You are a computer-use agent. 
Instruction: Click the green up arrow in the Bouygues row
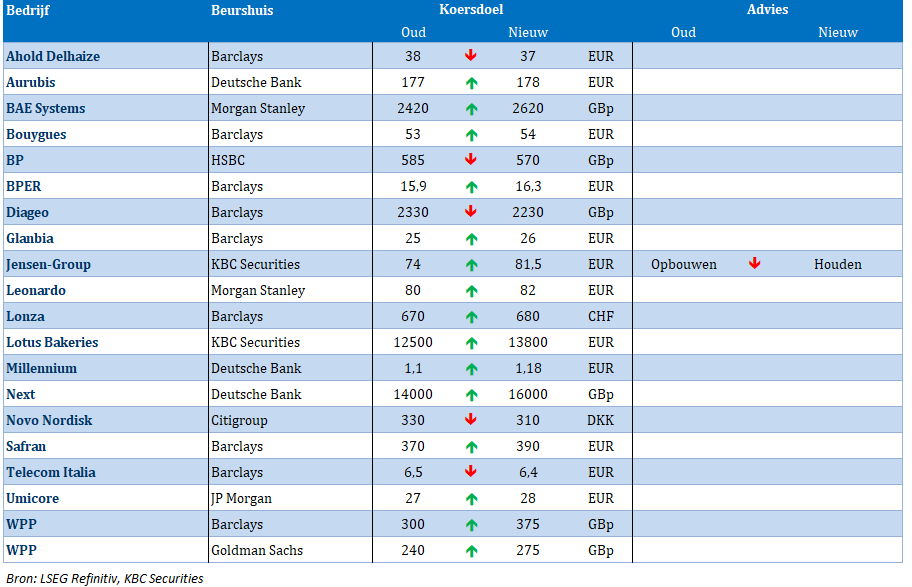pos(471,135)
